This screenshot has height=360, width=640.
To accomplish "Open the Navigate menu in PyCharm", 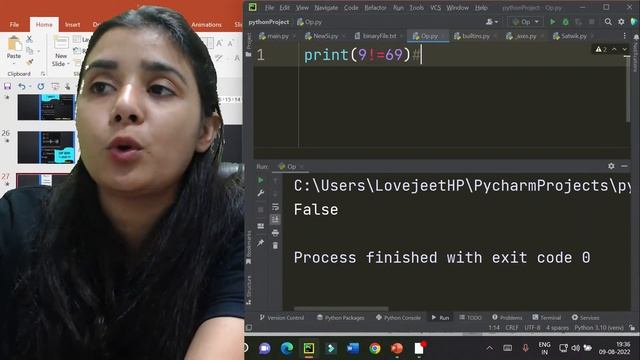I will pos(326,8).
